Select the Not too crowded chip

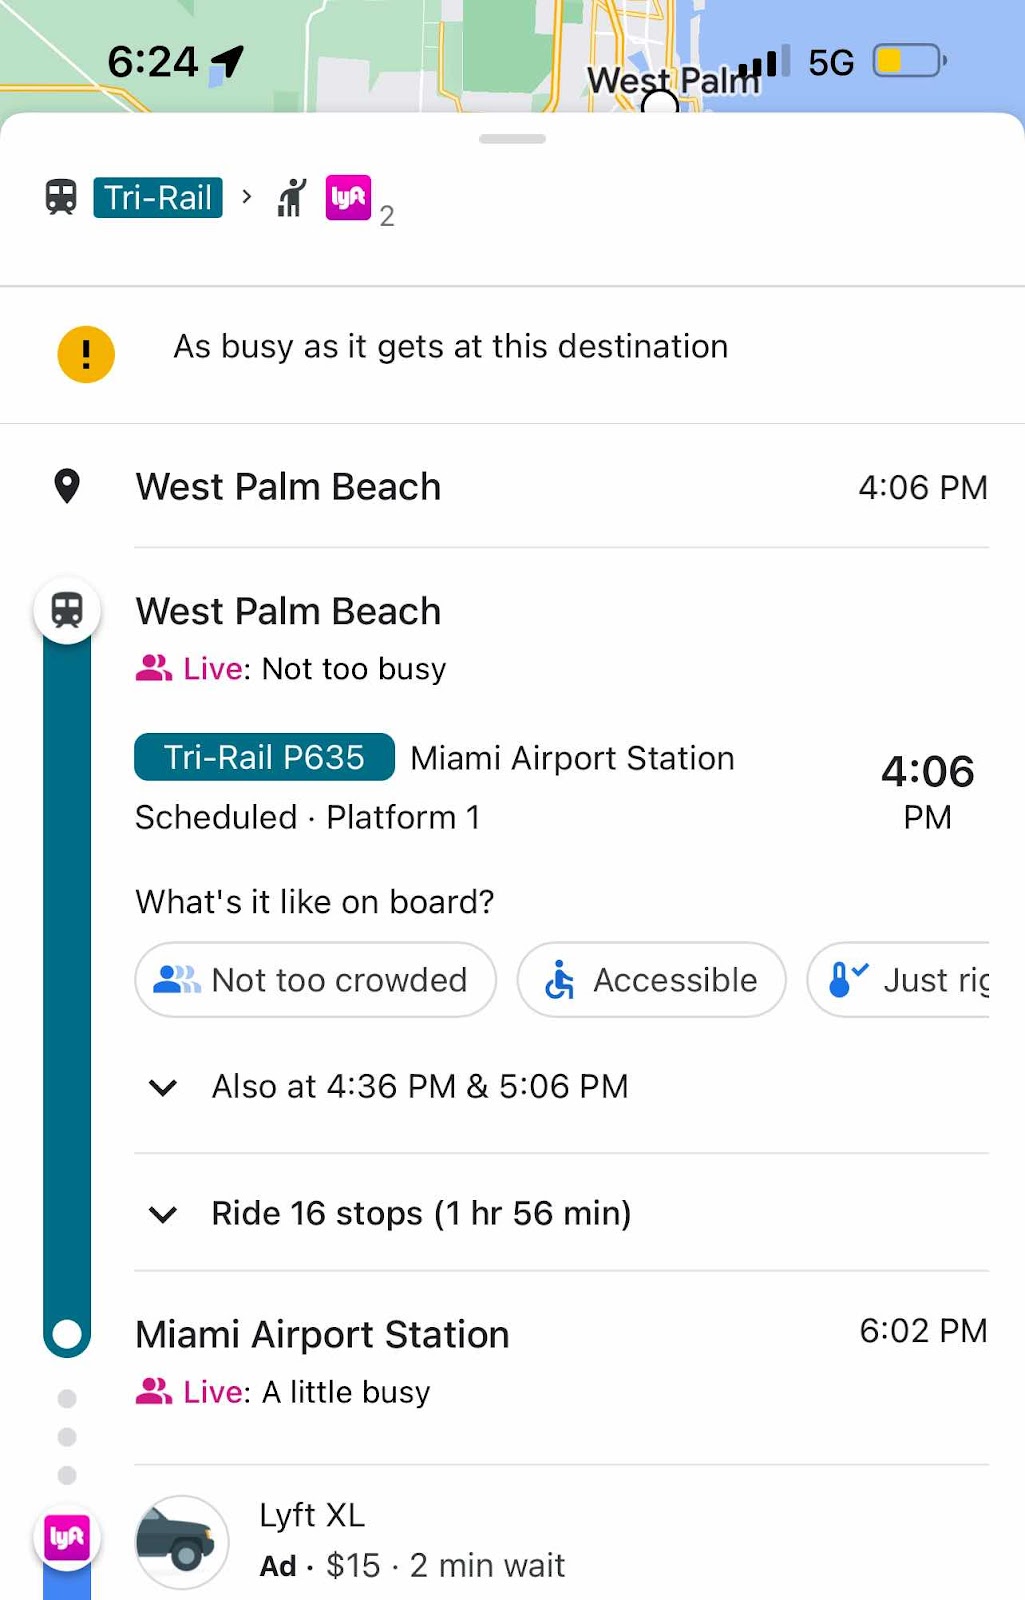[x=315, y=980]
